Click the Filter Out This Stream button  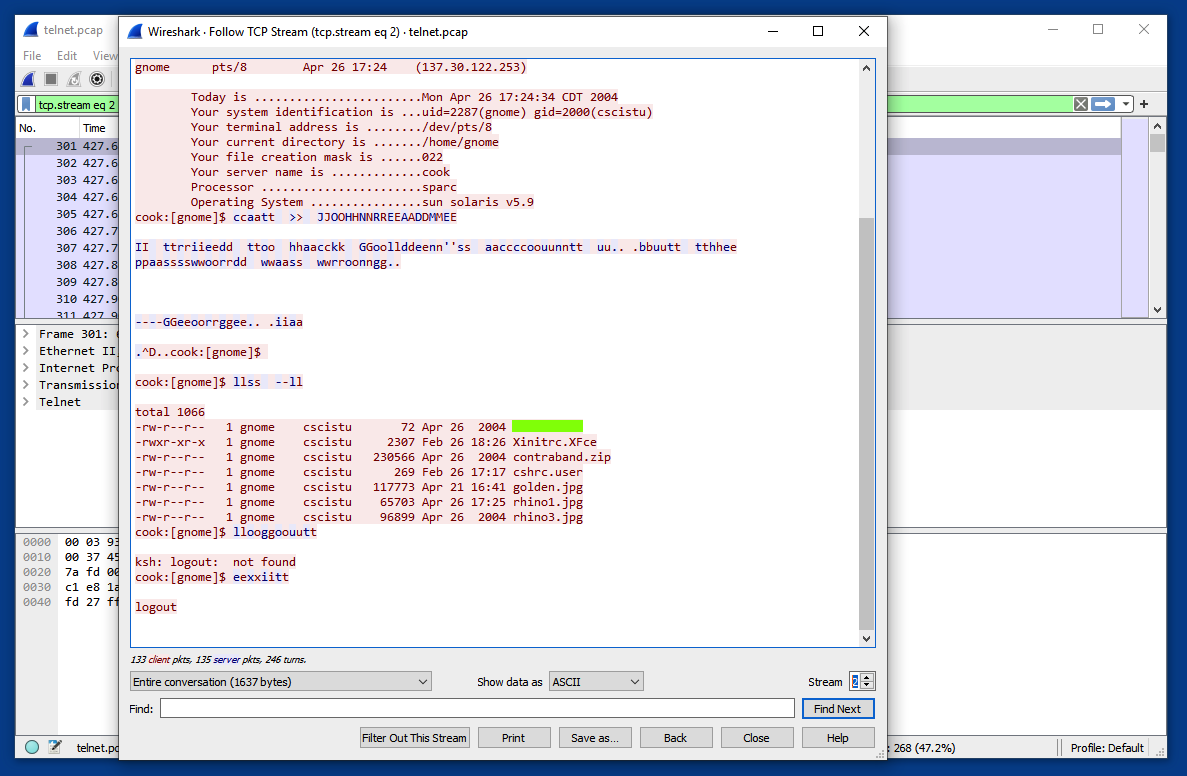pos(415,738)
